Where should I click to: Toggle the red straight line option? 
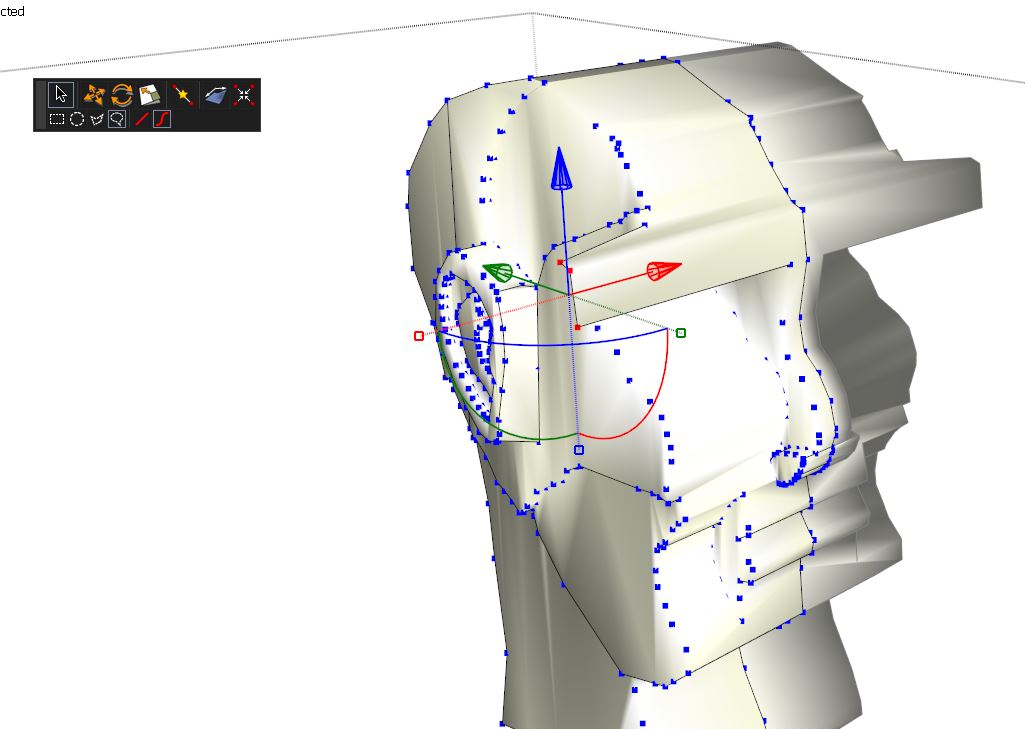point(142,119)
